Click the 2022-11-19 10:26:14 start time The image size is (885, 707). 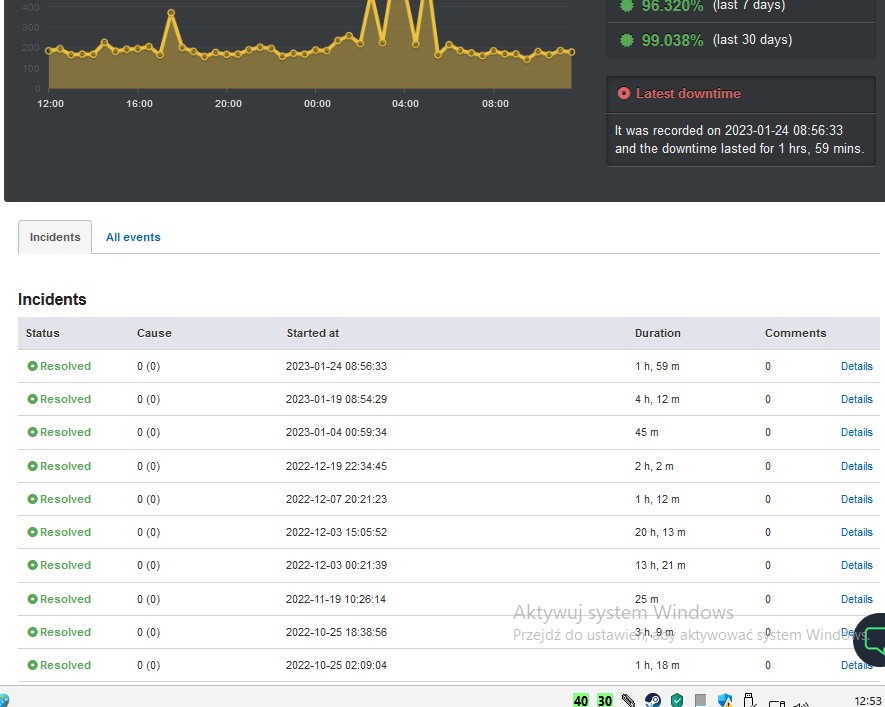pyautogui.click(x=336, y=599)
